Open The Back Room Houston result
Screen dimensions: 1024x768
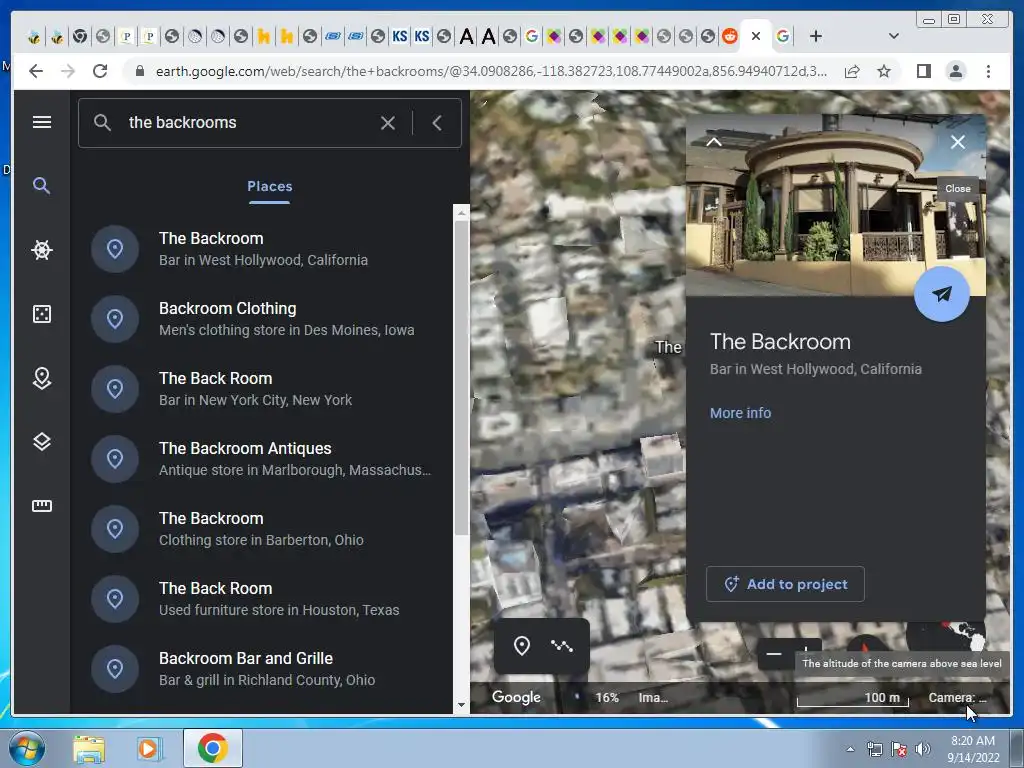266,598
